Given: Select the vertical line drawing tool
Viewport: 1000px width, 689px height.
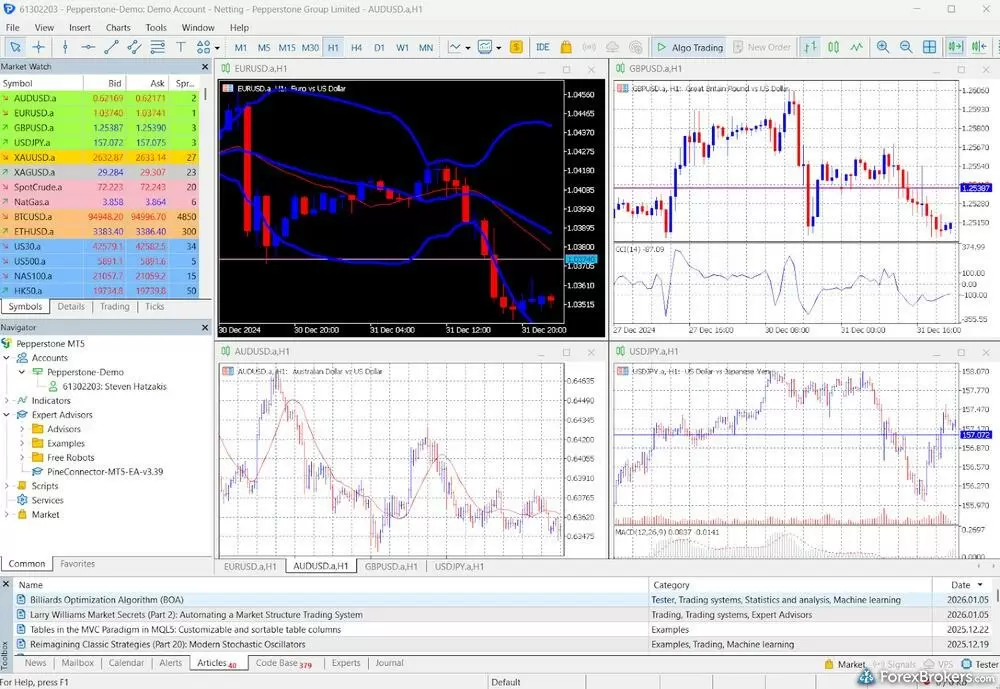Looking at the screenshot, I should [x=65, y=46].
